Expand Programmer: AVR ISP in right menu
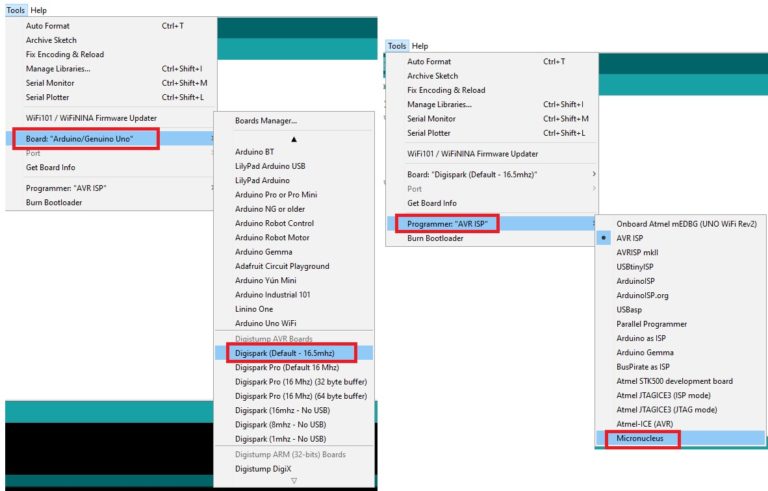Viewport: 768px width, 491px height. (492, 224)
